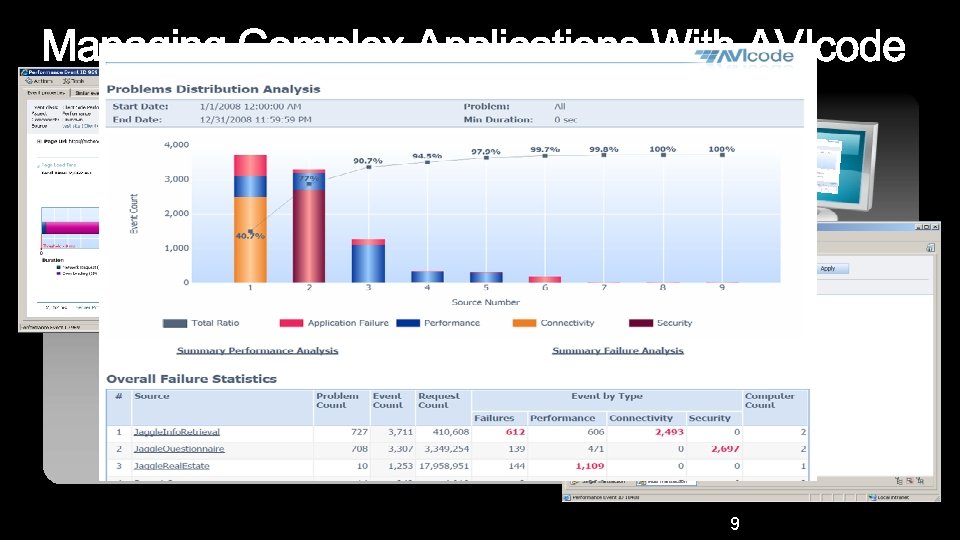Click the AVIcode logo

744,56
